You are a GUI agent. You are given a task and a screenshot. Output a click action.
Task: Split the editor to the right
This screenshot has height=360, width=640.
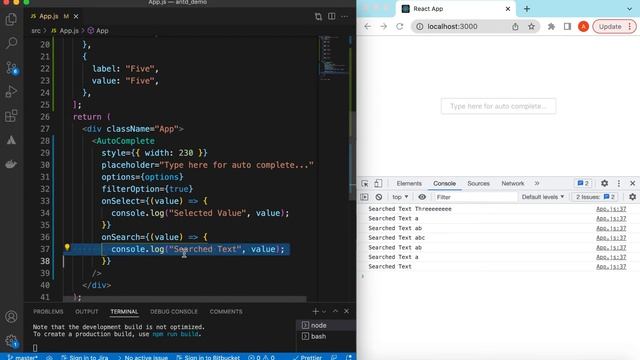[331, 16]
